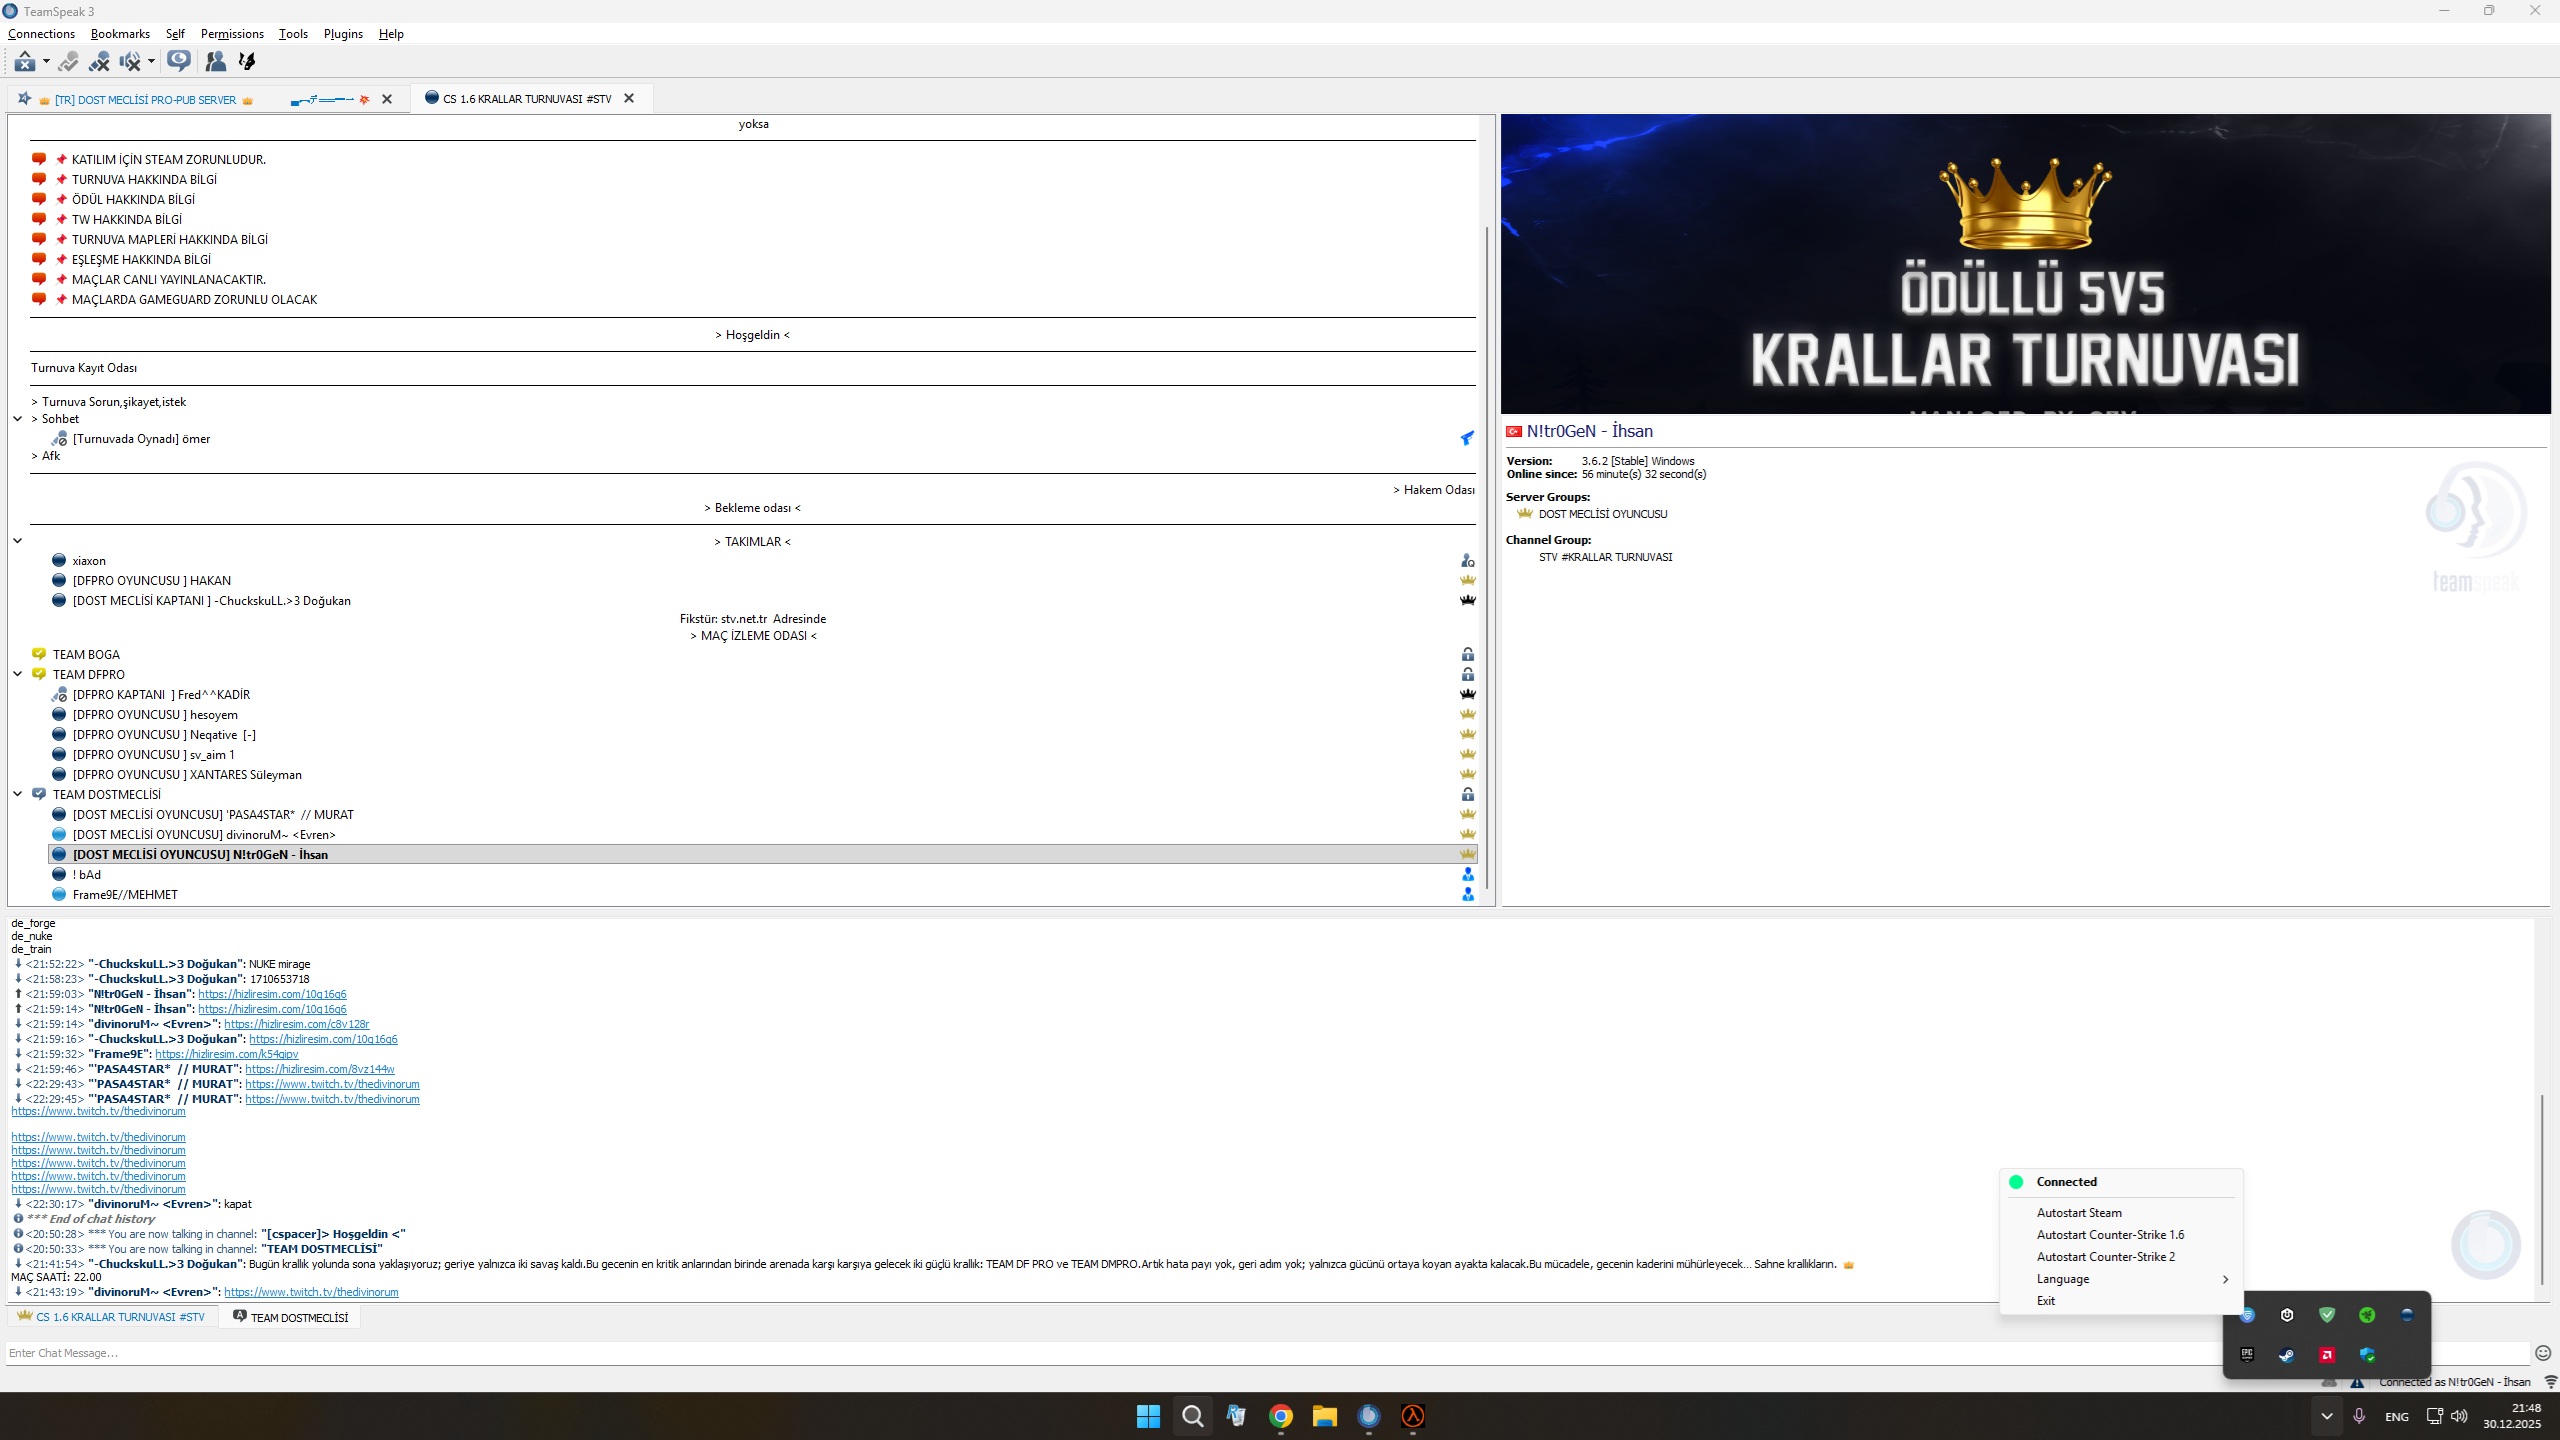Click the AMD Software tray icon
2560x1440 pixels.
(x=2327, y=1355)
